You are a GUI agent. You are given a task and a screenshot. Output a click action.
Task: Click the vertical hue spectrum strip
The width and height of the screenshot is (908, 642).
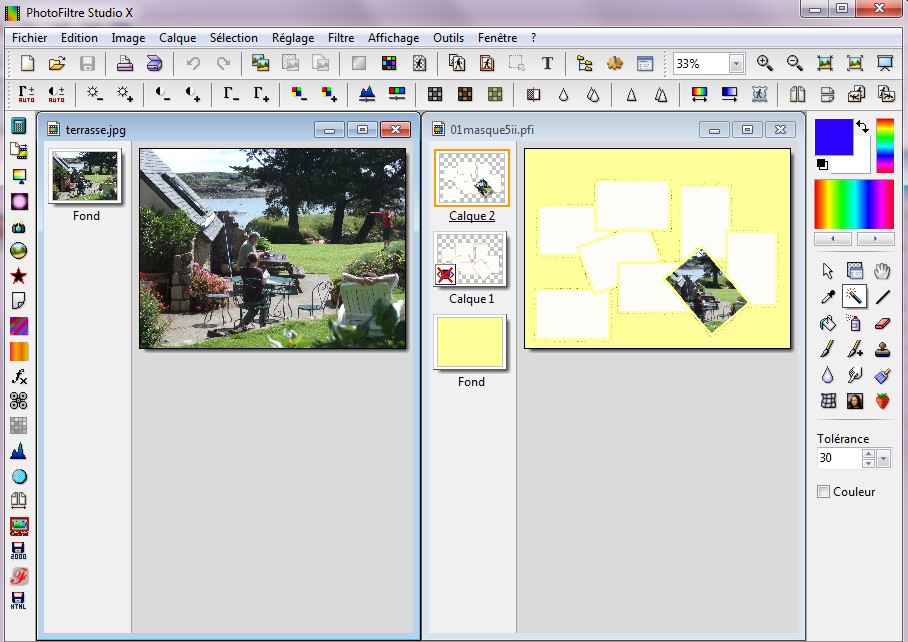point(885,145)
